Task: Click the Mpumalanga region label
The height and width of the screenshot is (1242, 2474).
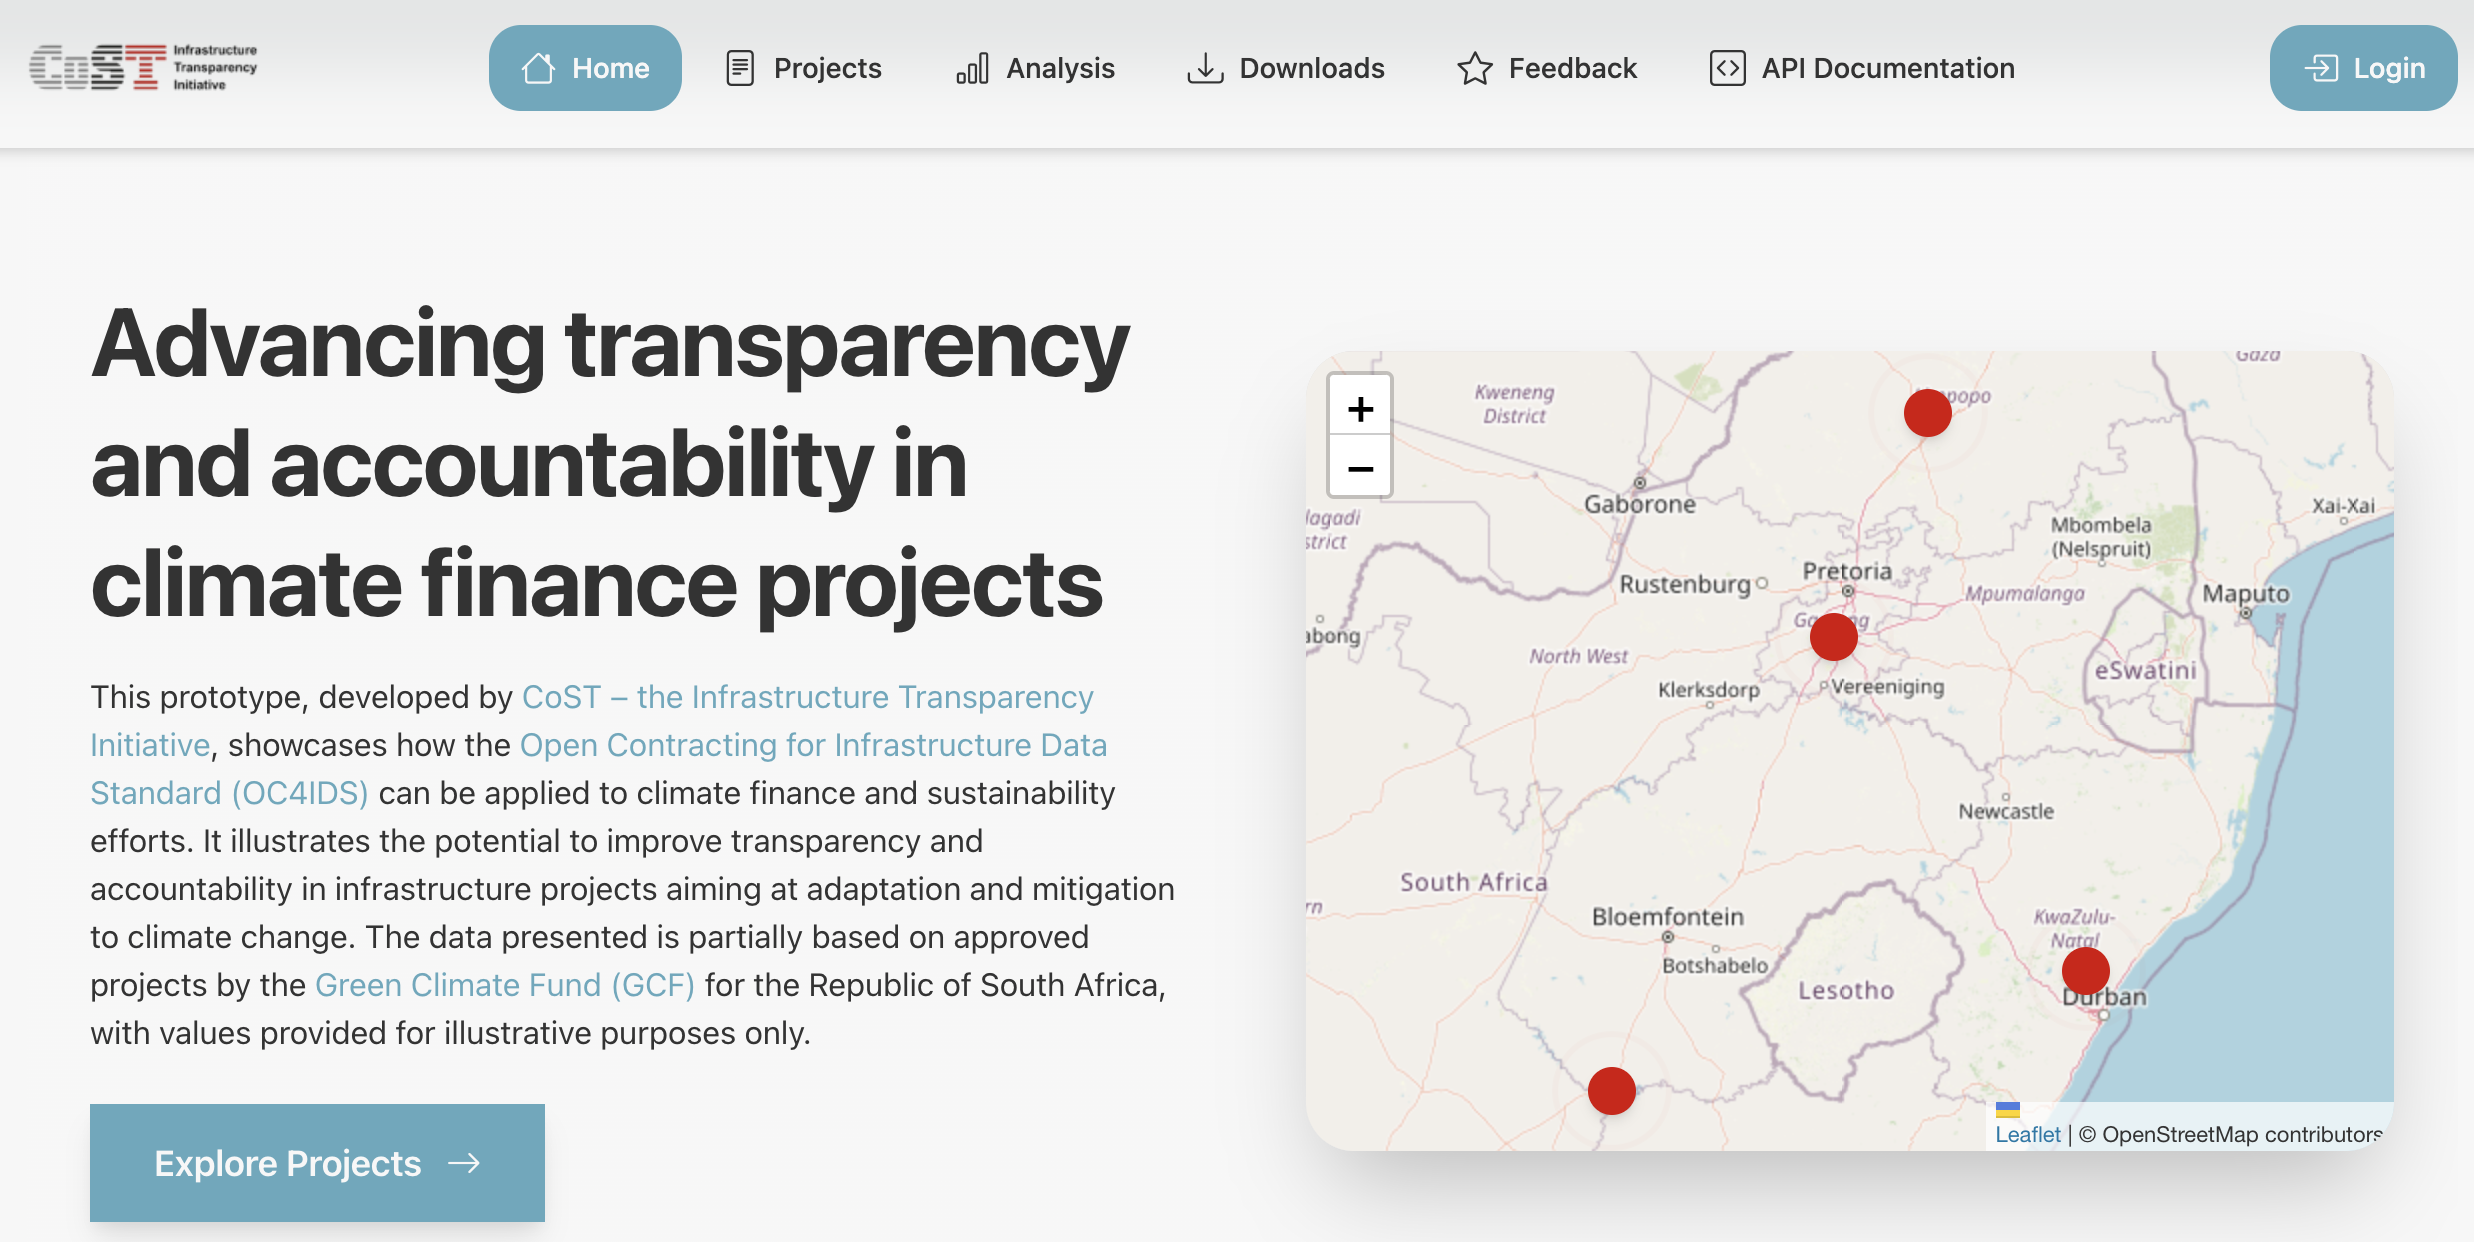Action: (2025, 594)
